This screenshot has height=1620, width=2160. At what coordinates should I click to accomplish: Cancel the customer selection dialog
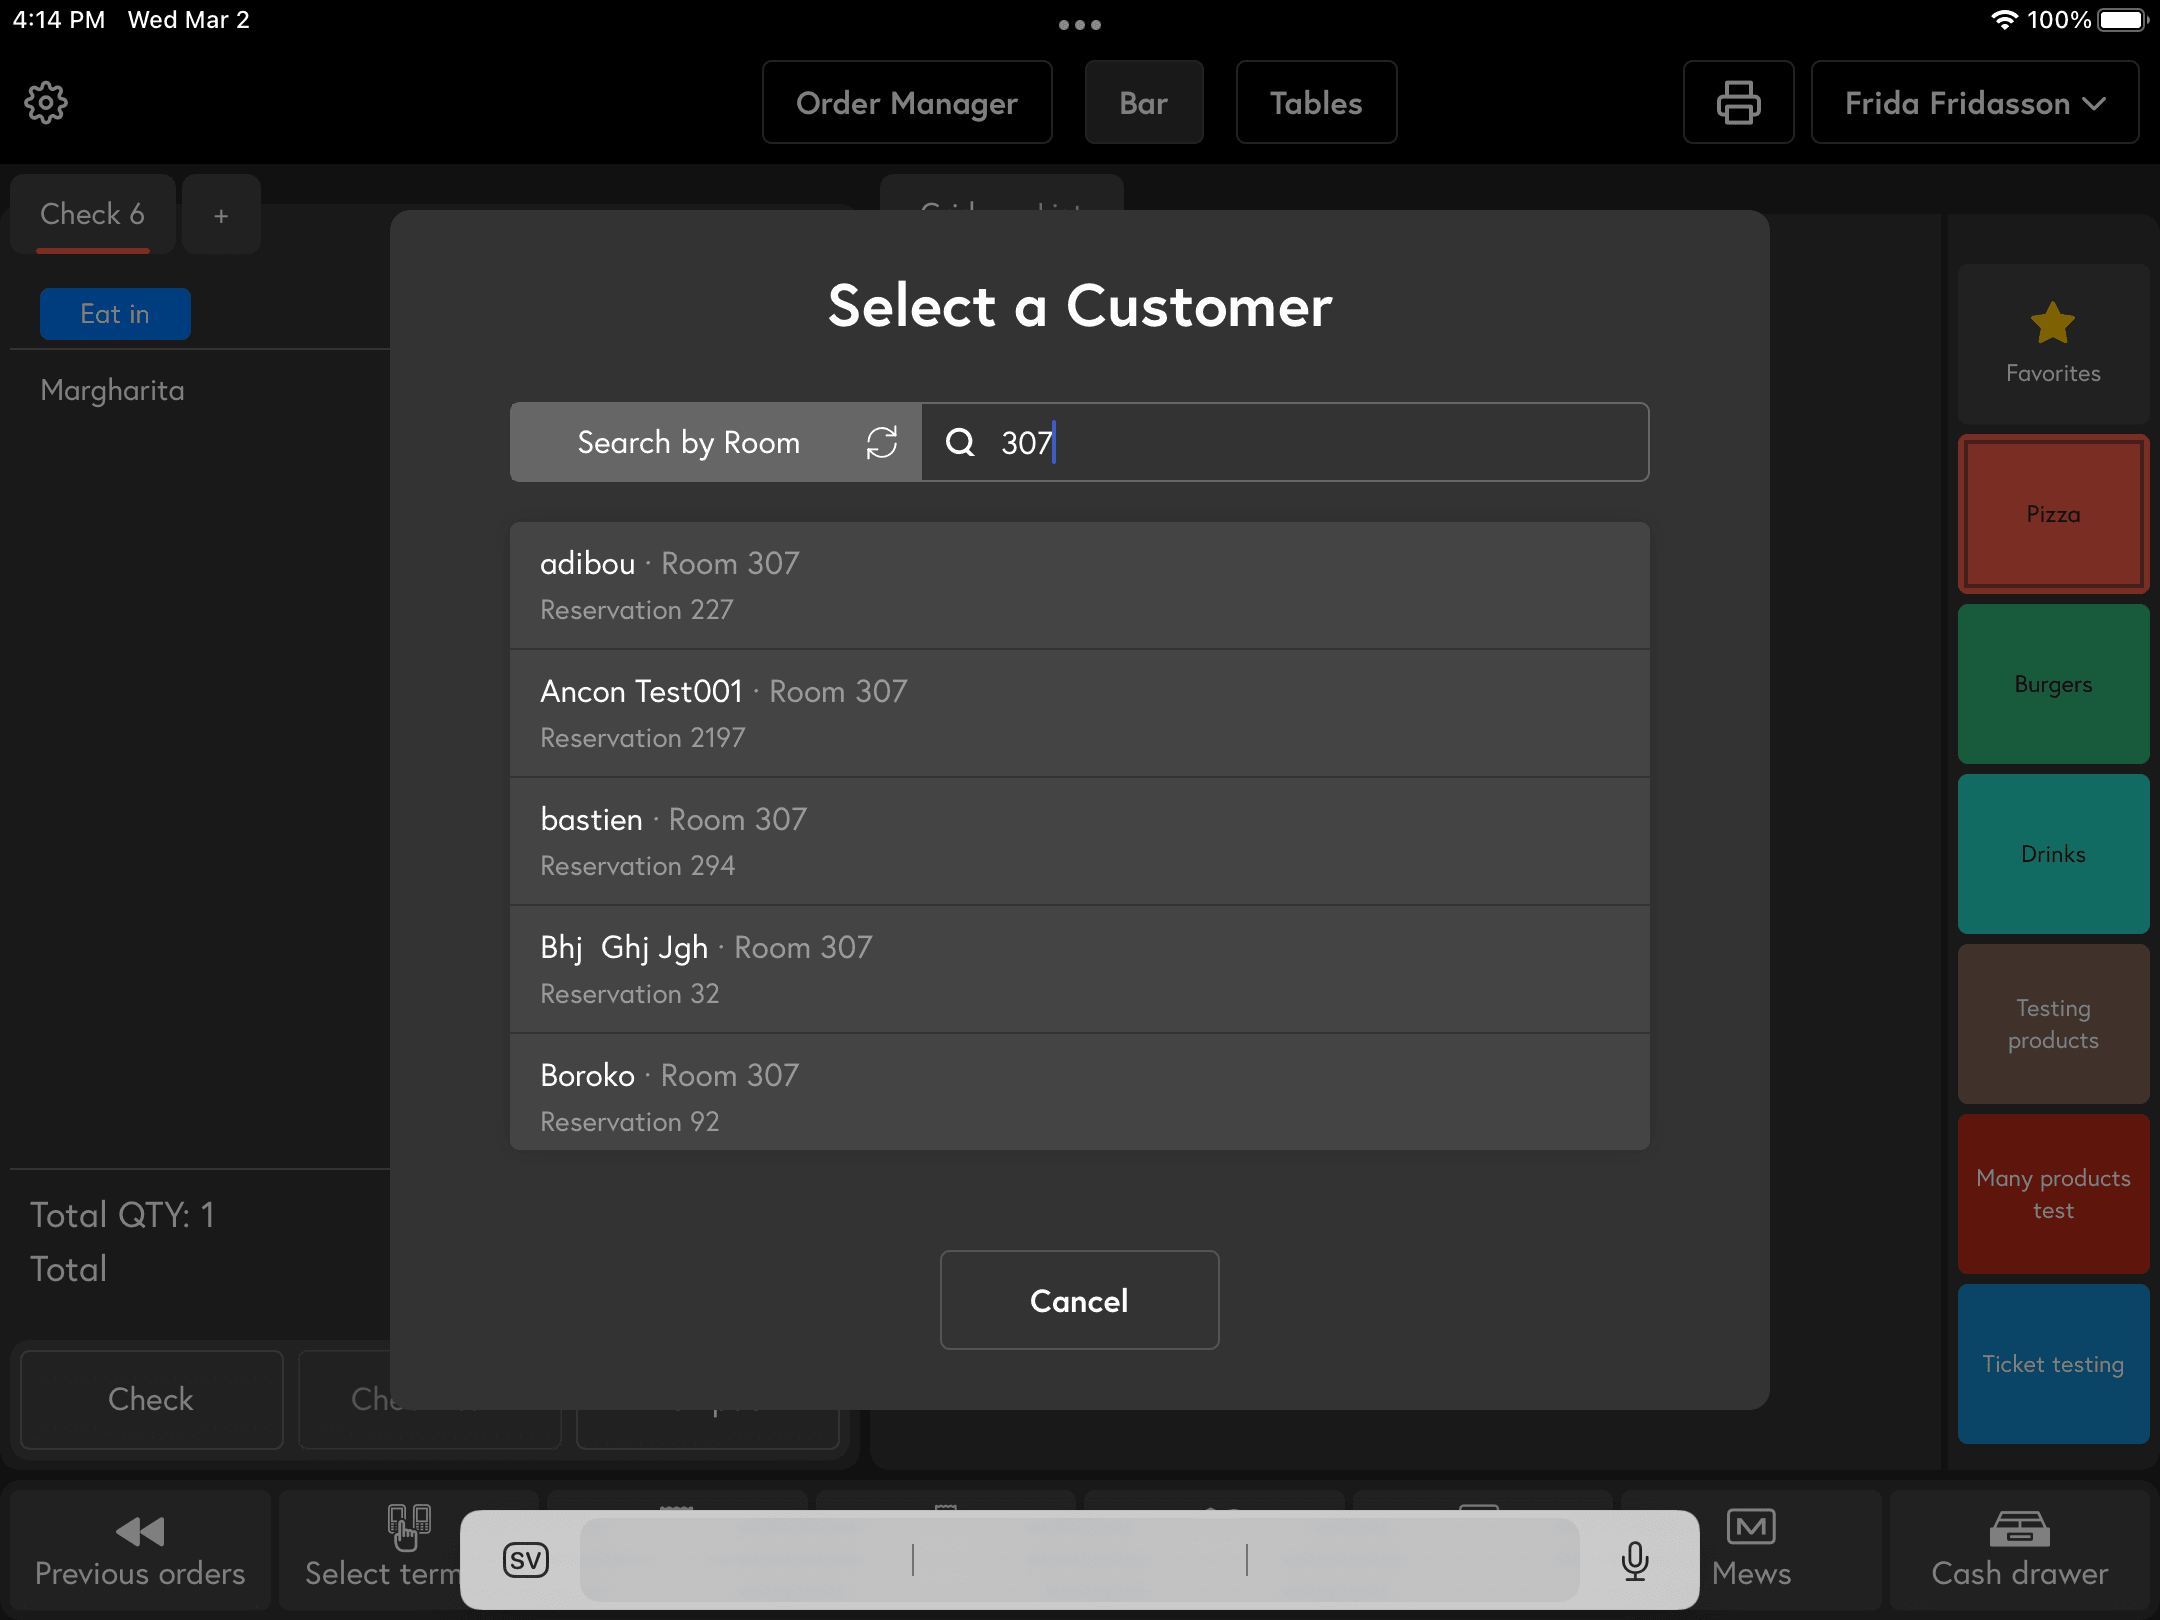[1079, 1300]
